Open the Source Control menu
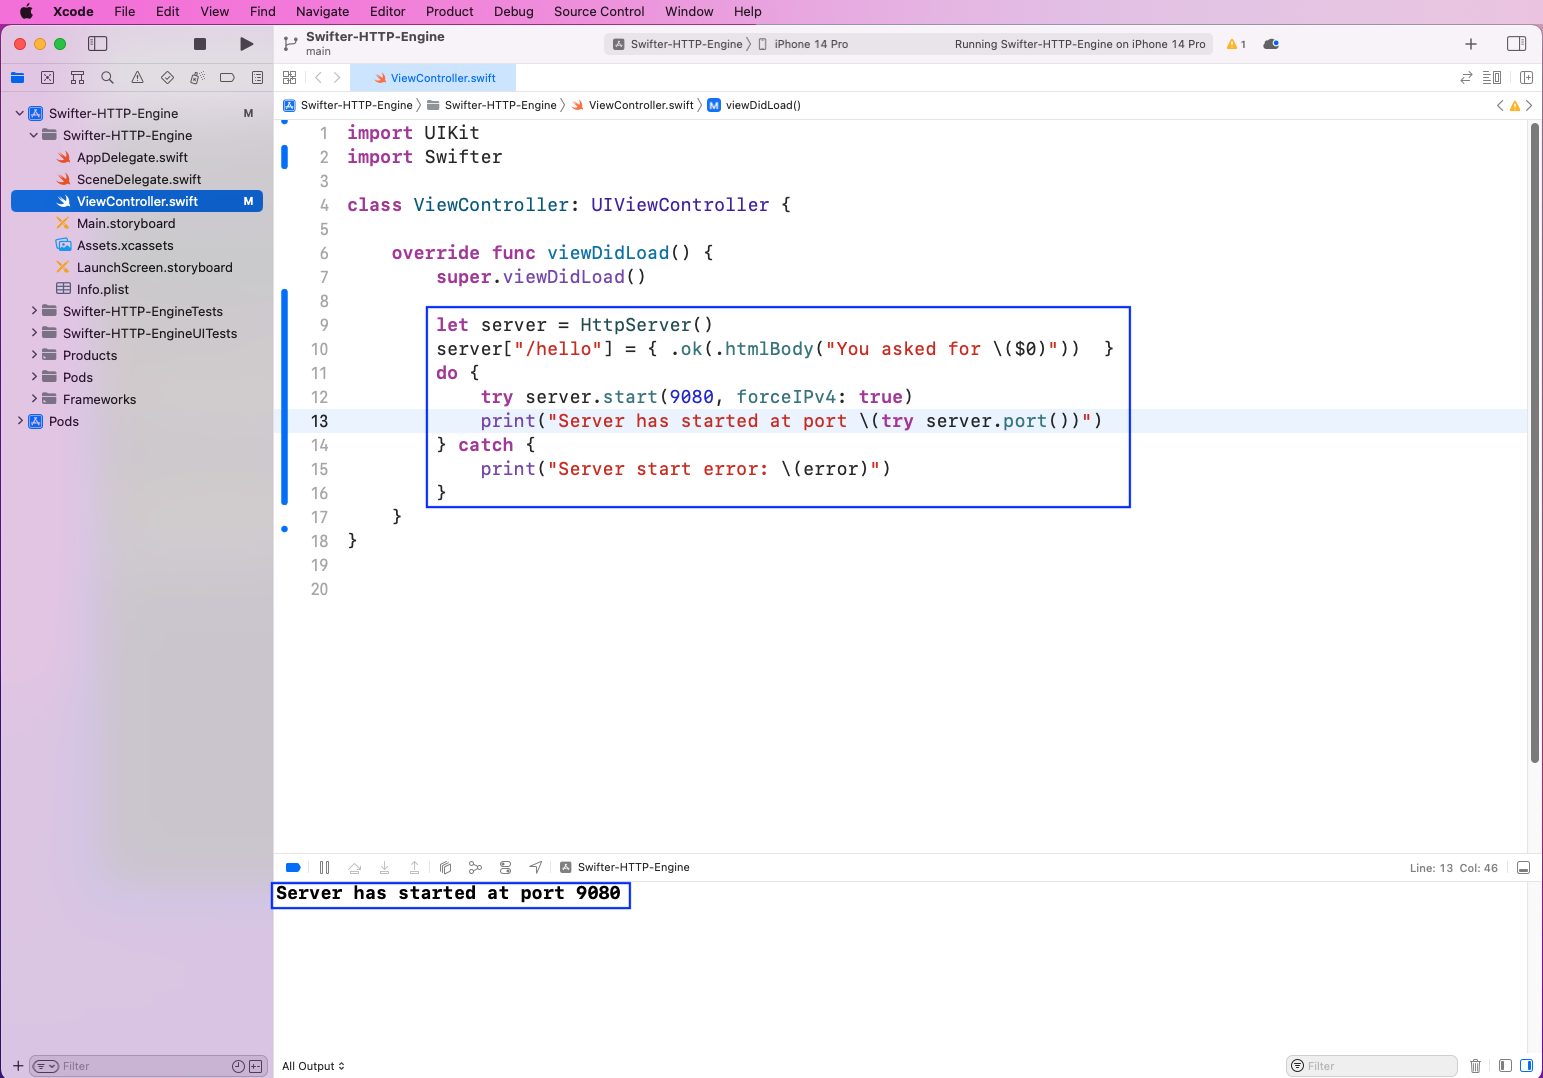Image resolution: width=1543 pixels, height=1078 pixels. pos(599,12)
